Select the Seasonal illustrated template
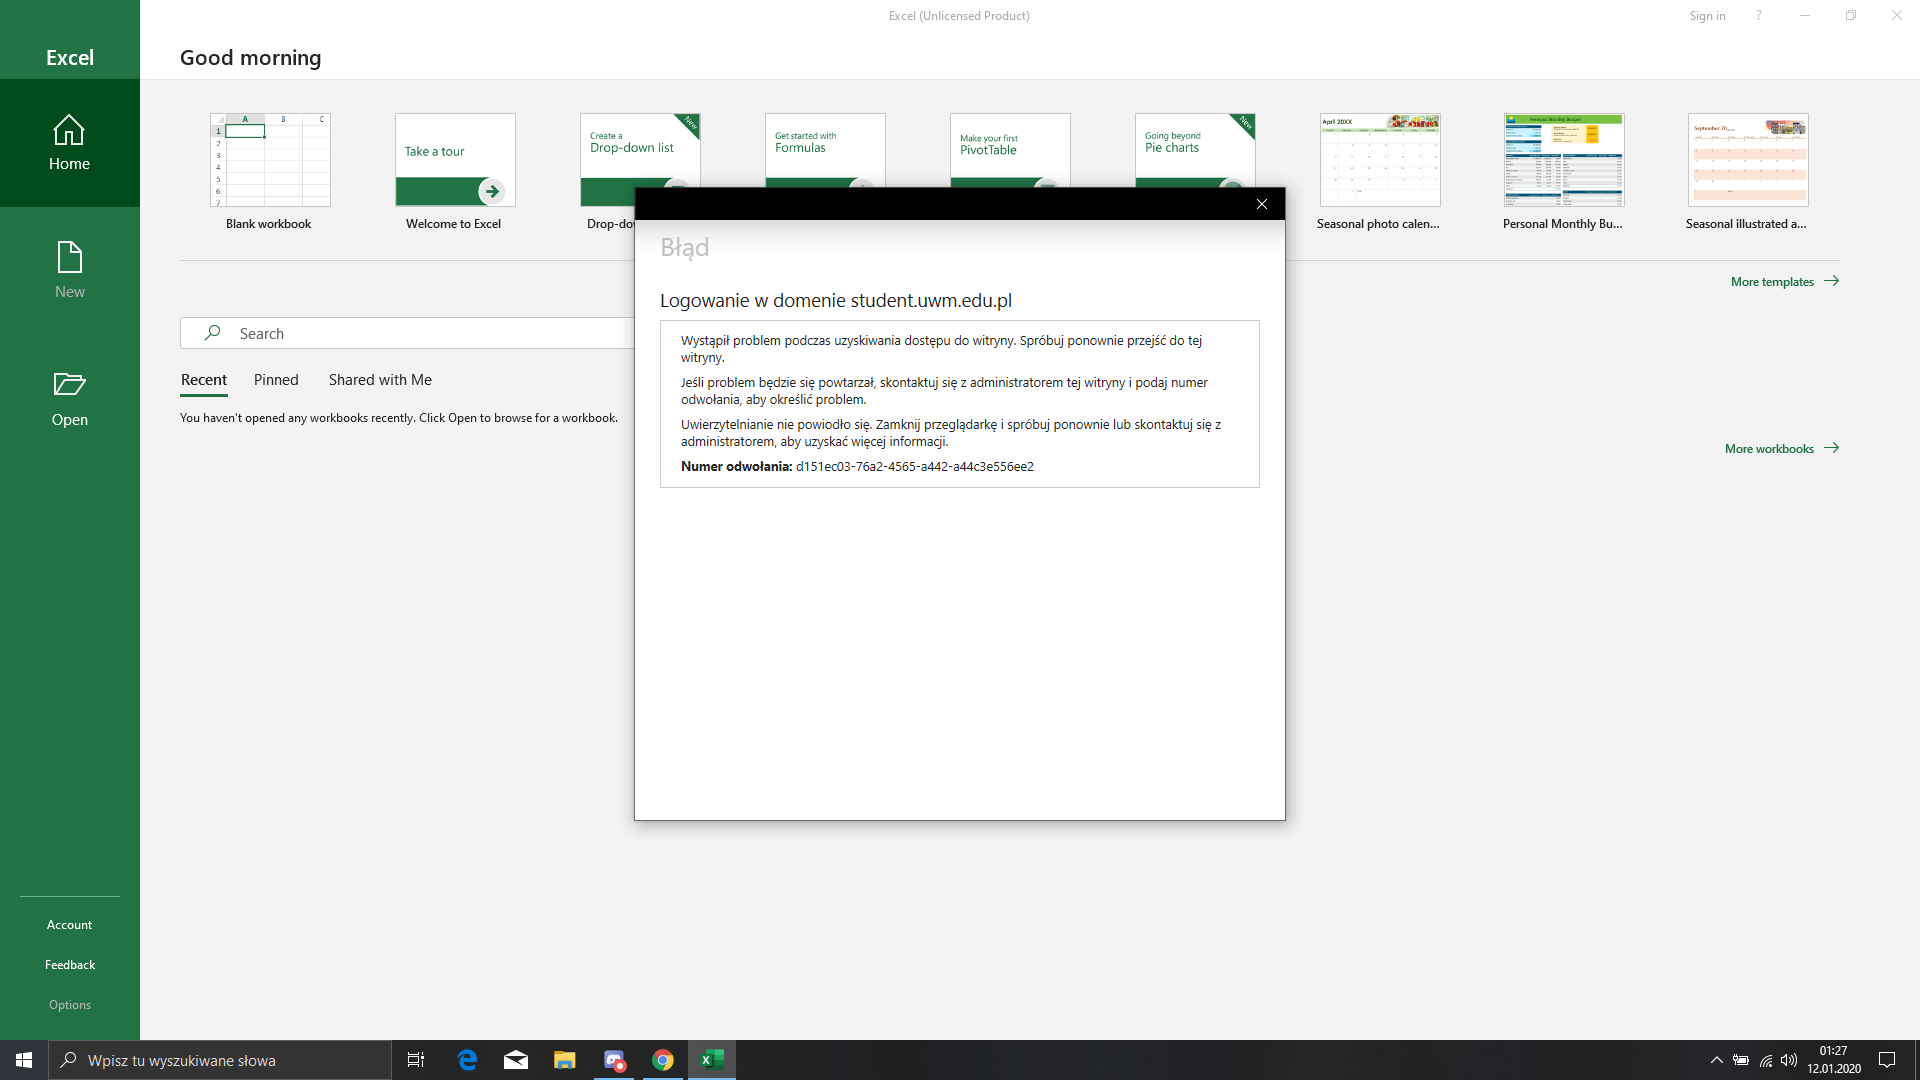The width and height of the screenshot is (1920, 1080). (x=1748, y=172)
